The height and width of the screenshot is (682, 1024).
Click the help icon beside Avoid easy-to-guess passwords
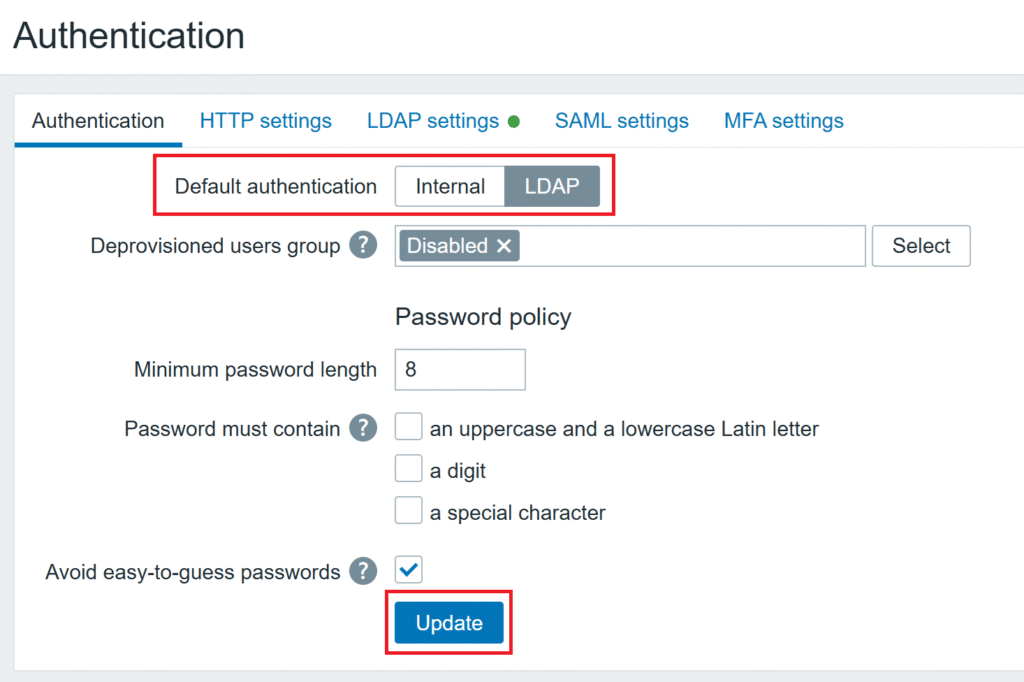(363, 571)
